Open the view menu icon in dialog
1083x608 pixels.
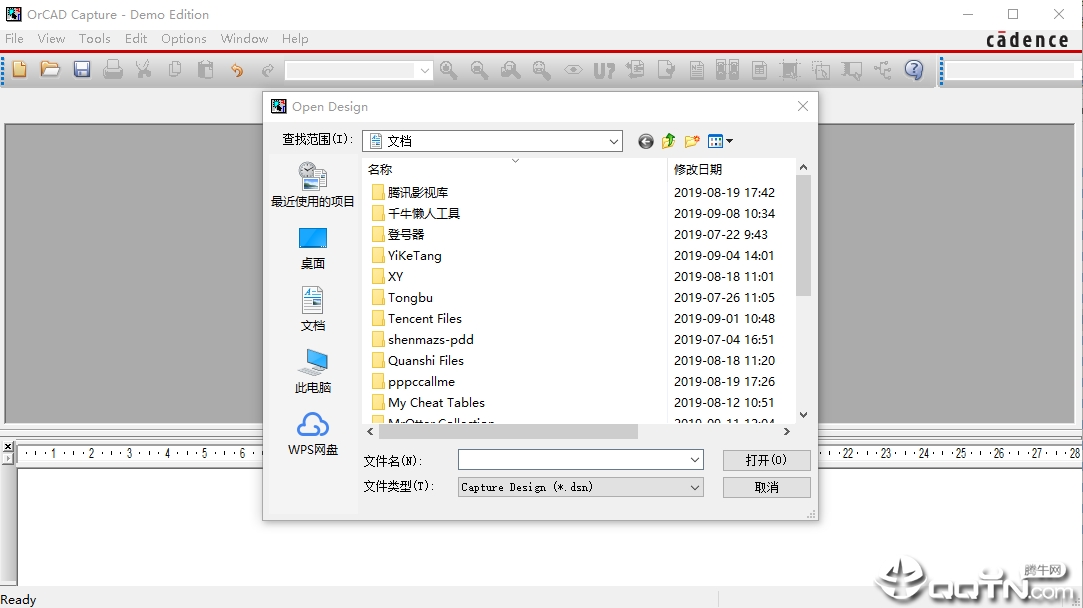point(720,142)
